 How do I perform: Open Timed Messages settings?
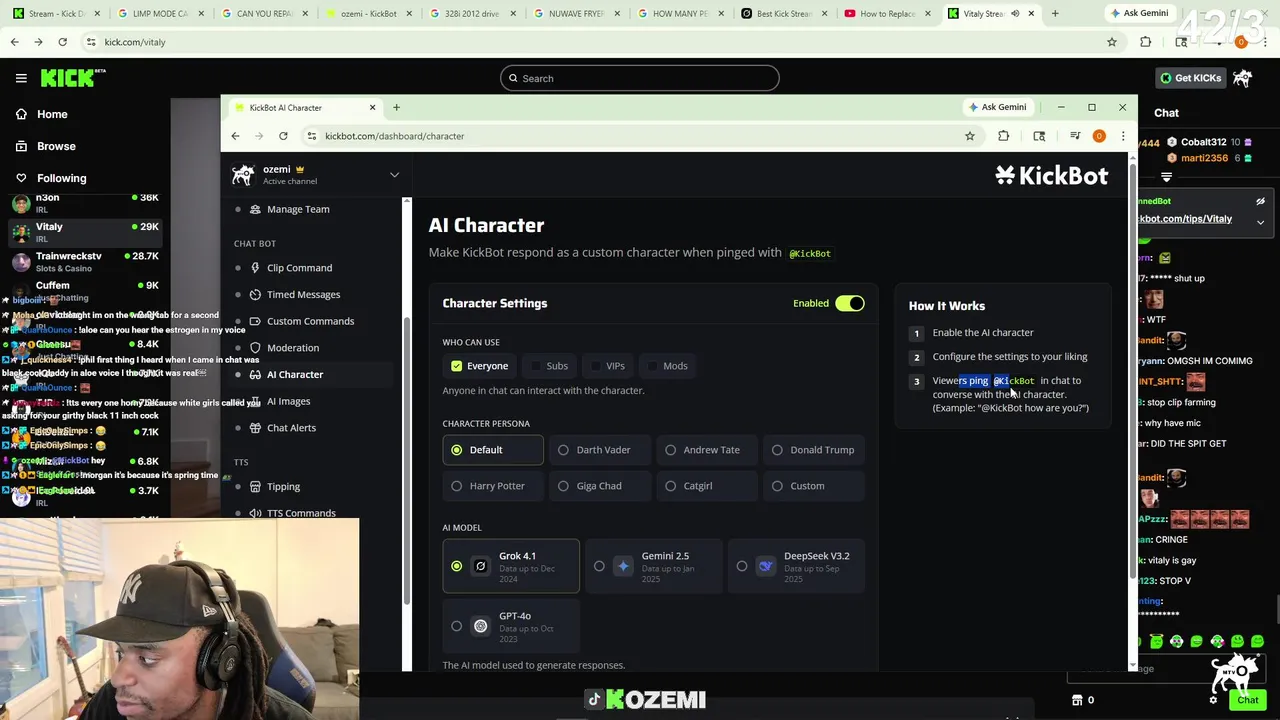pyautogui.click(x=303, y=294)
